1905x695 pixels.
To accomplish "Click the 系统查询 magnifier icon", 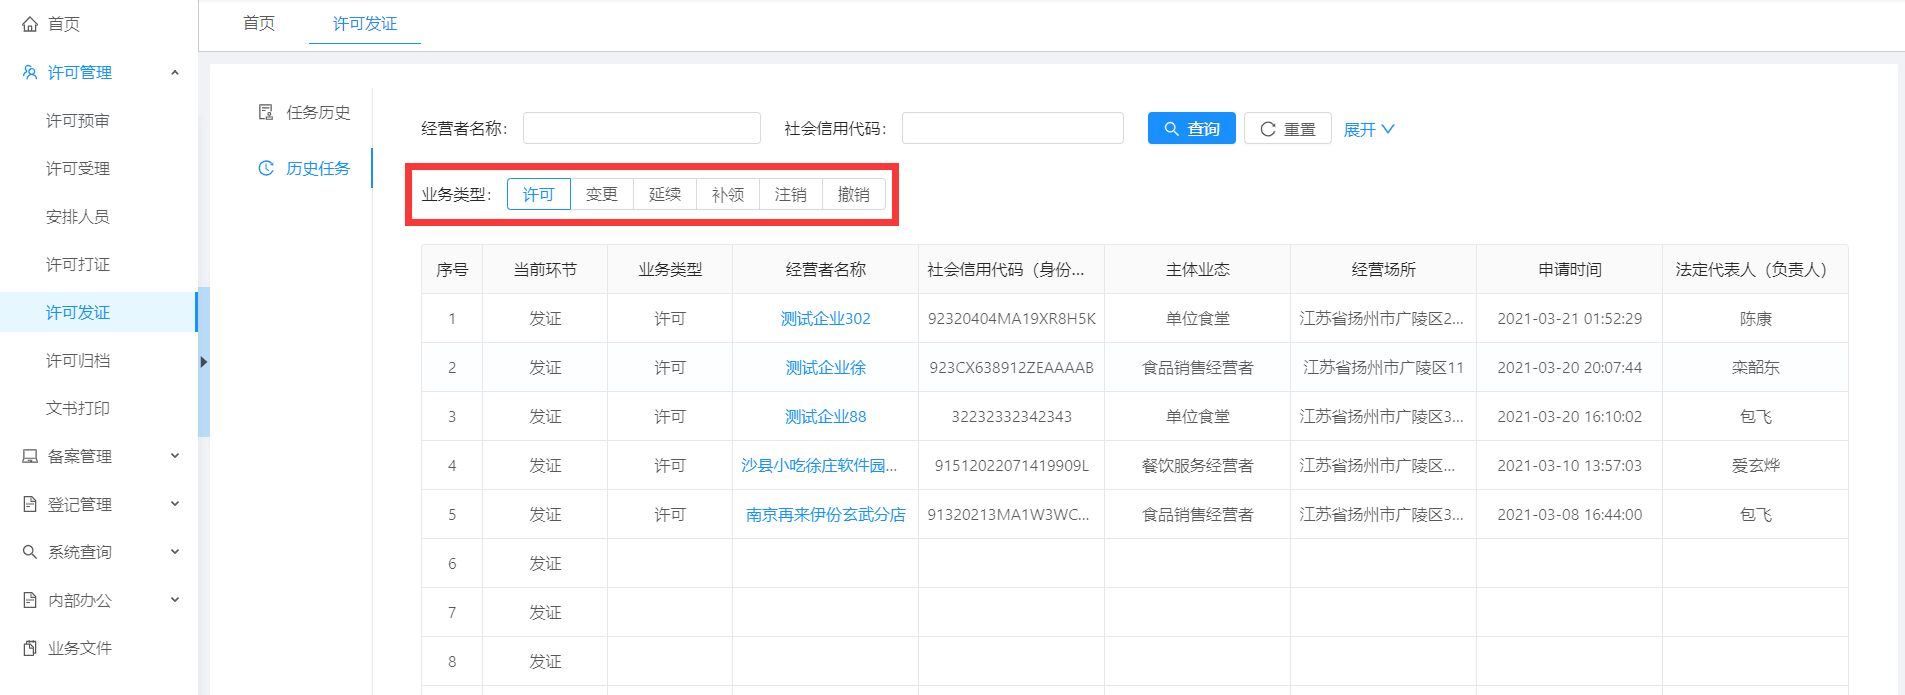I will [30, 552].
